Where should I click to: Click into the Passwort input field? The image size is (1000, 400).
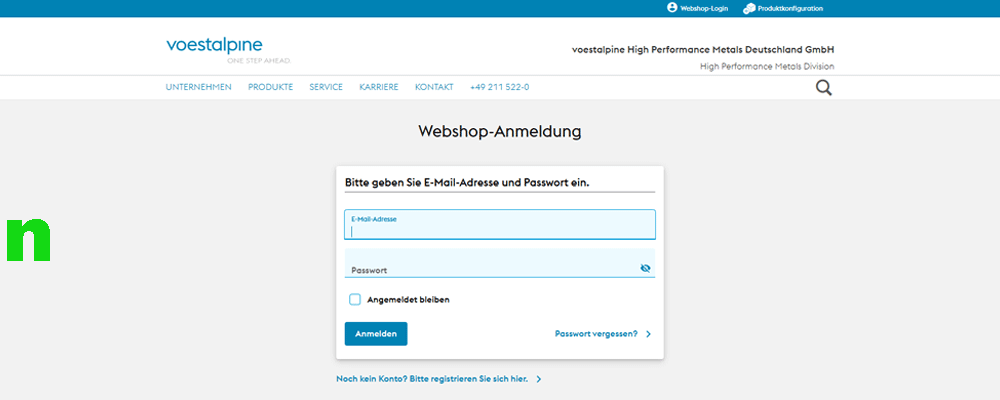click(x=490, y=268)
